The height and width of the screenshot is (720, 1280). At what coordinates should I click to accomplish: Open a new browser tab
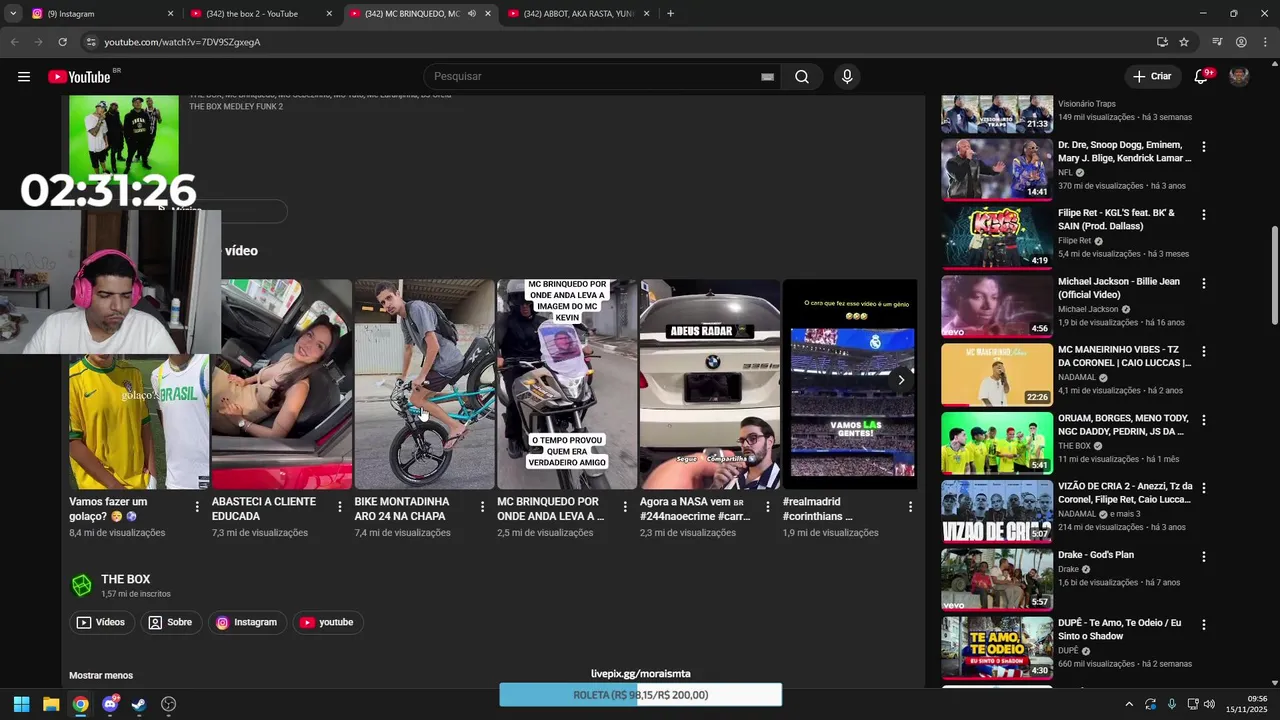[x=670, y=14]
